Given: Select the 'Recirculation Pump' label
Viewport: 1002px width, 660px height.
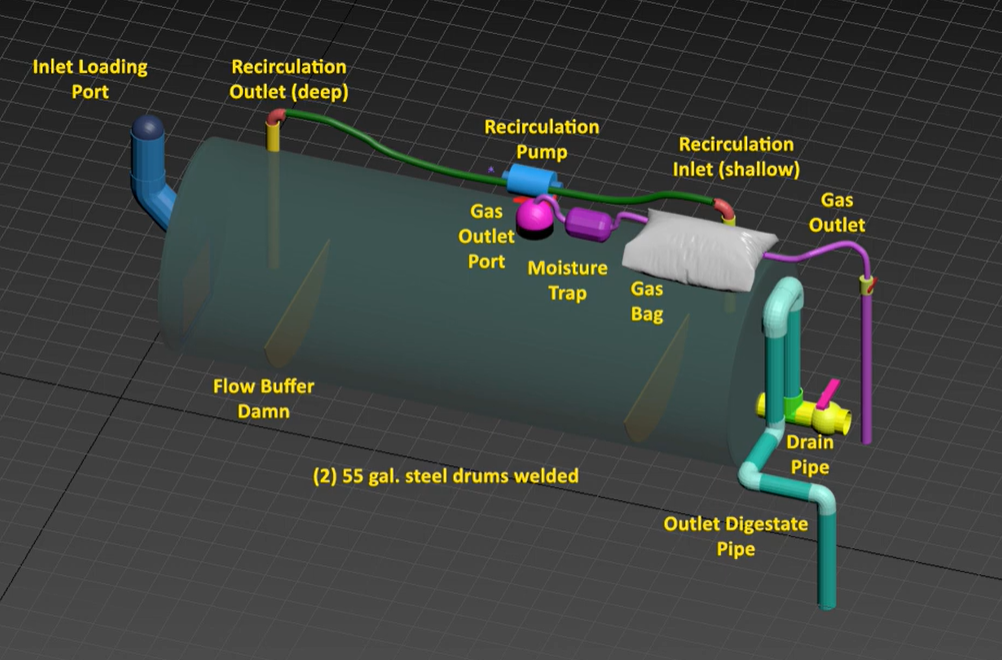Looking at the screenshot, I should point(542,139).
